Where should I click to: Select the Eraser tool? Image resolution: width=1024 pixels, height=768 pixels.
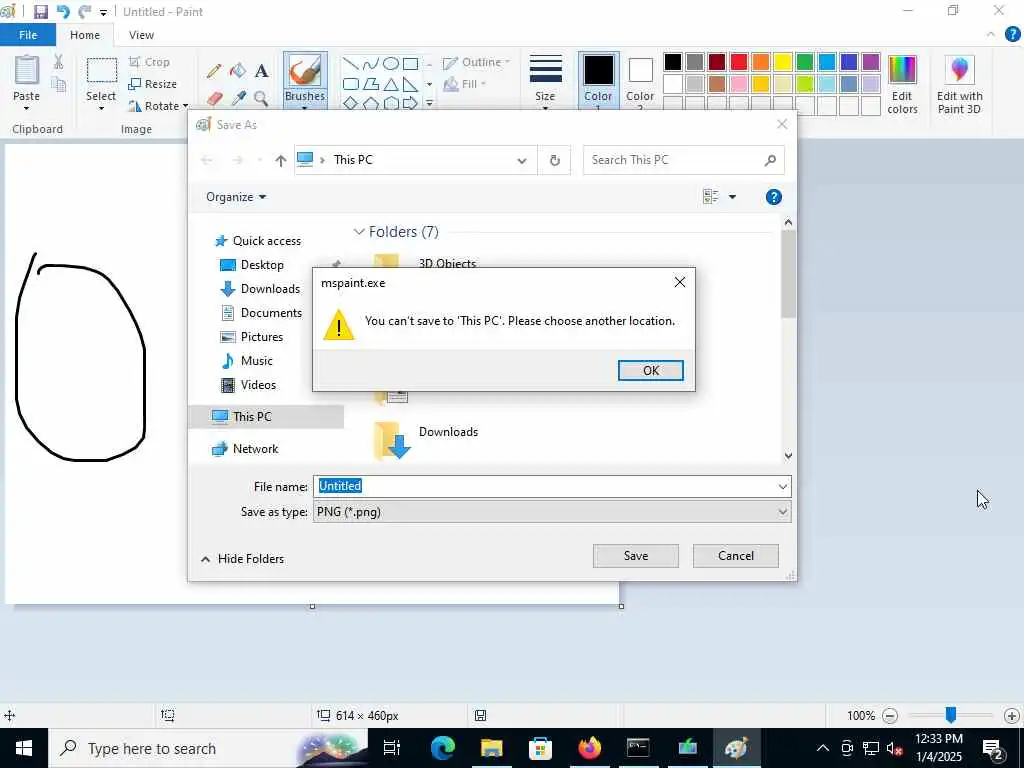coord(214,99)
